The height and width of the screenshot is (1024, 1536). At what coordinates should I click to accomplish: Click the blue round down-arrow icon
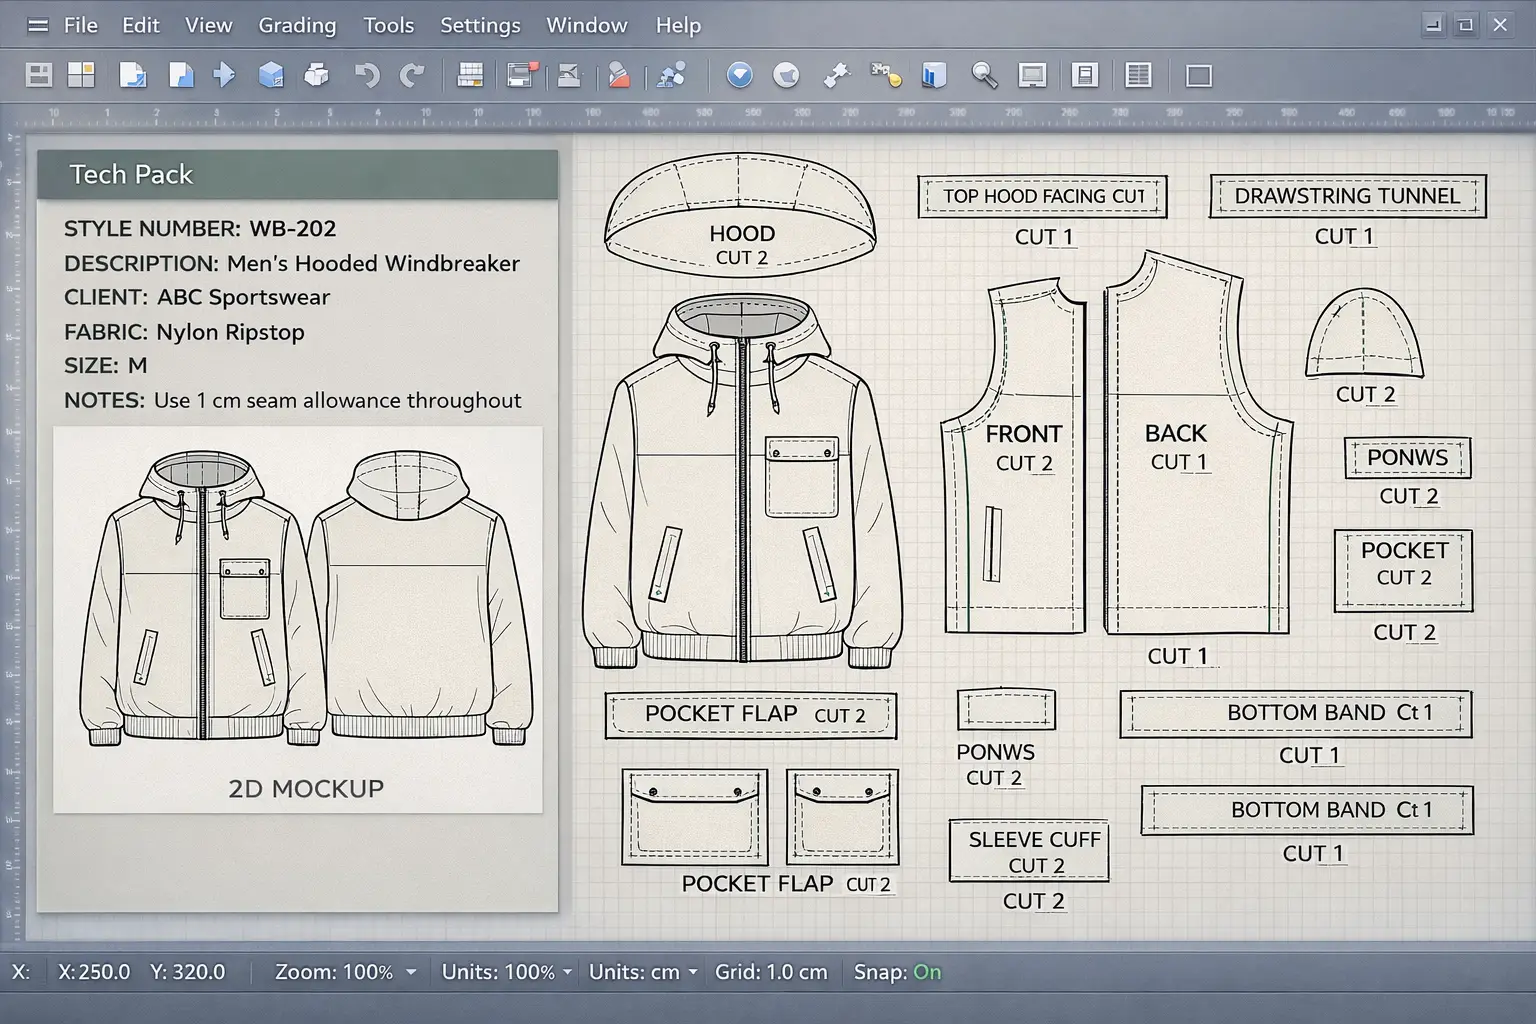[740, 75]
